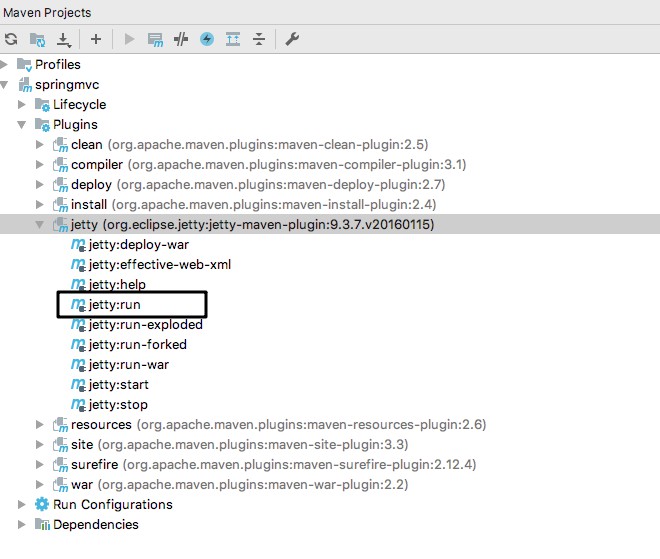Viewport: 660px width, 559px height.
Task: Open Maven settings wrench icon
Action: click(x=292, y=39)
